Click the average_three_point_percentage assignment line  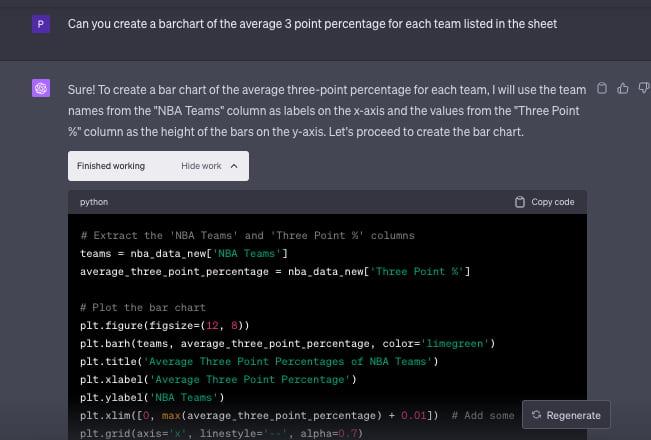(275, 271)
